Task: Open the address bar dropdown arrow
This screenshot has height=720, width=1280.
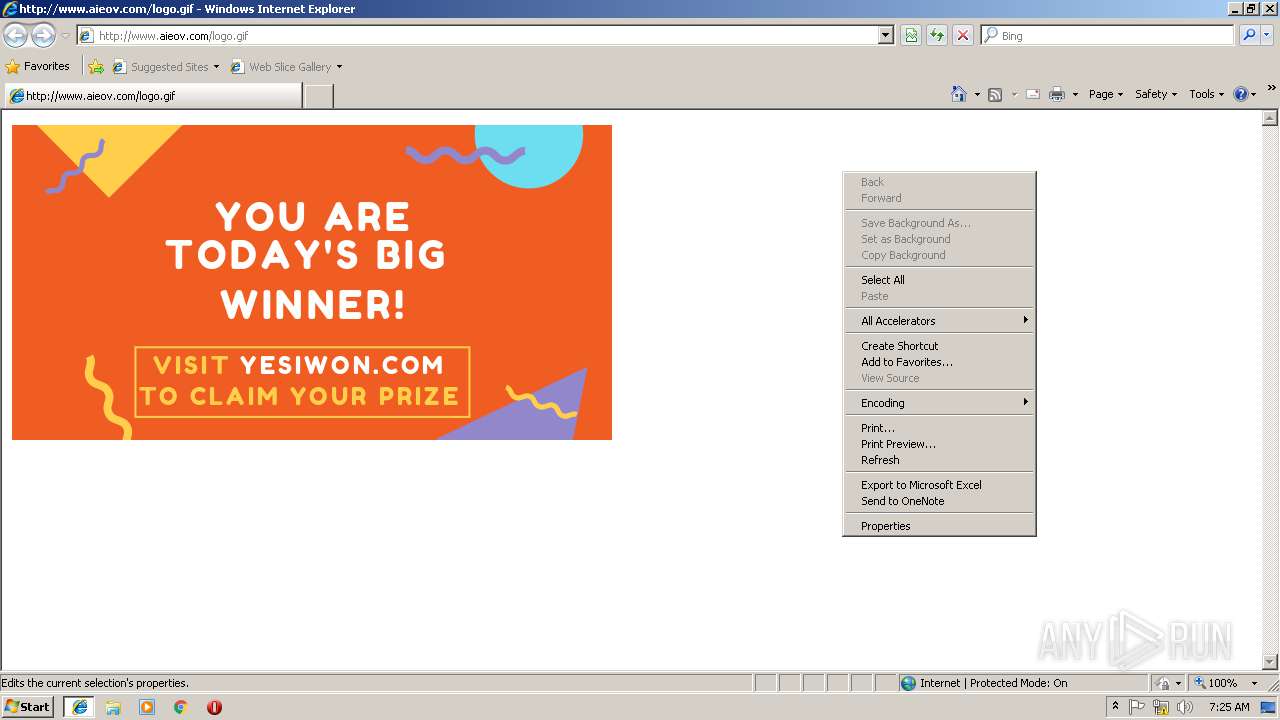Action: [x=885, y=35]
